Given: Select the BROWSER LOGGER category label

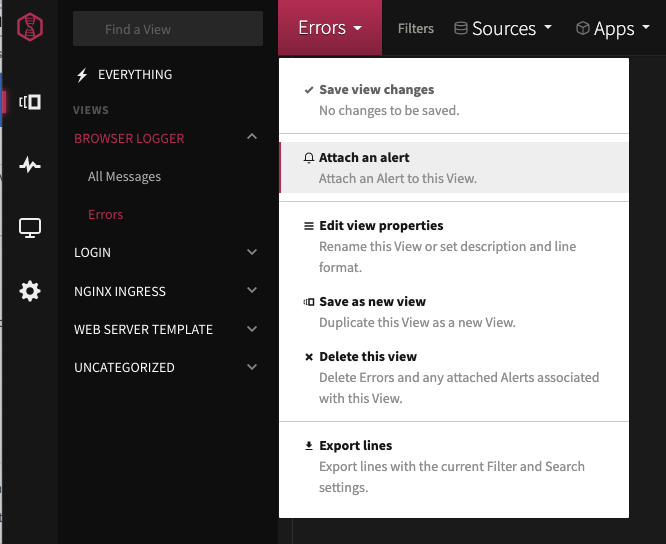Looking at the screenshot, I should (129, 138).
